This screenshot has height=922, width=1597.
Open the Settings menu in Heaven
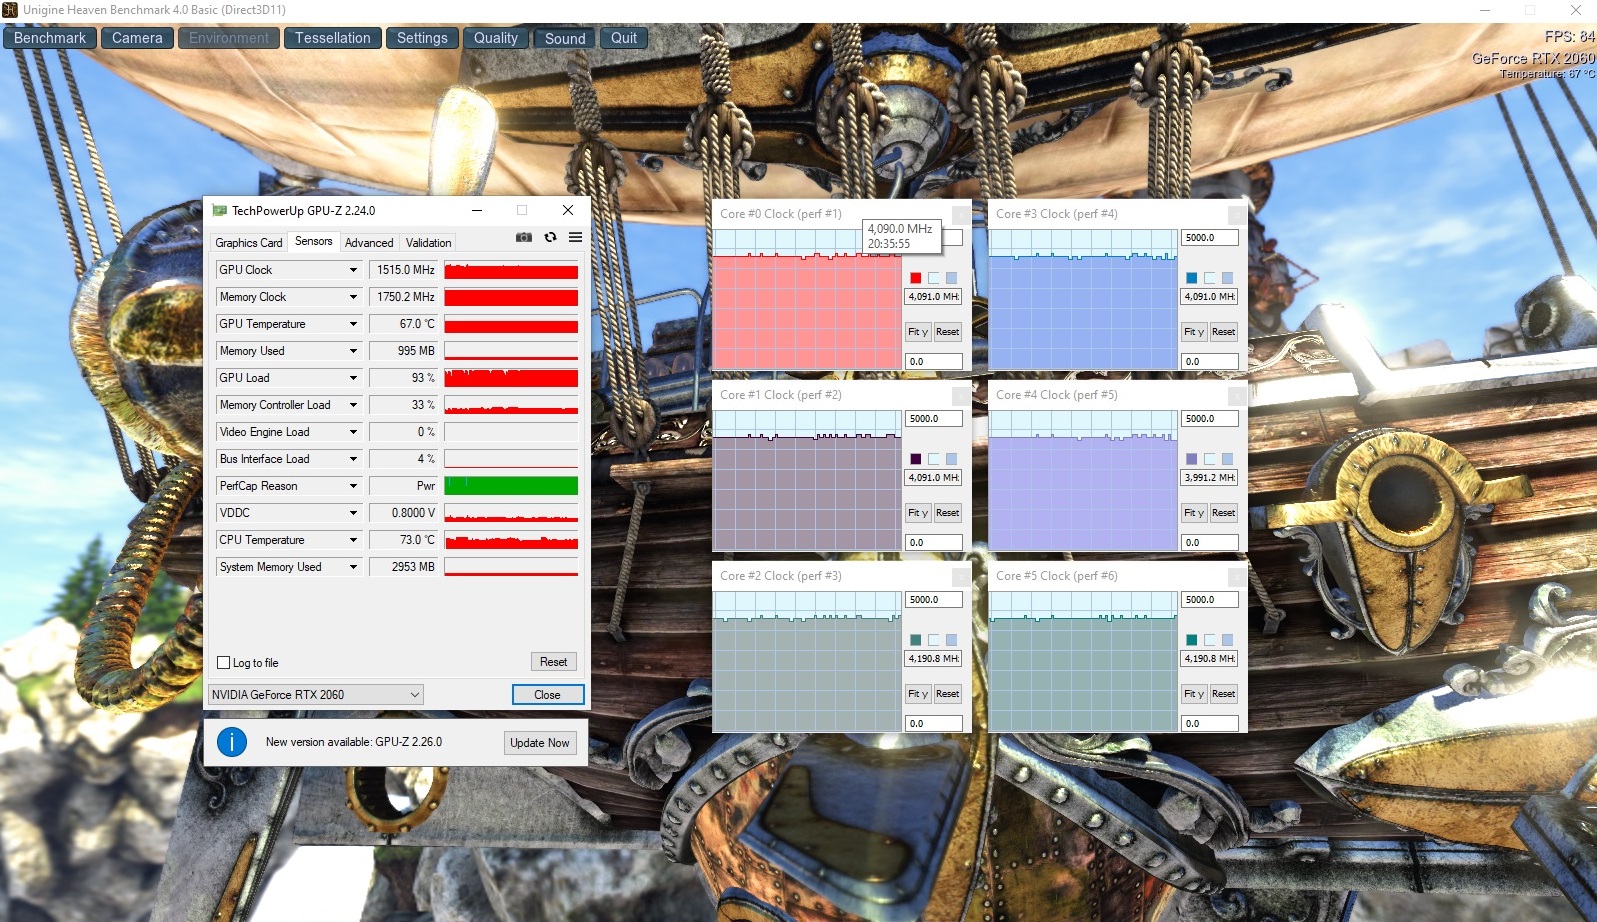click(422, 38)
